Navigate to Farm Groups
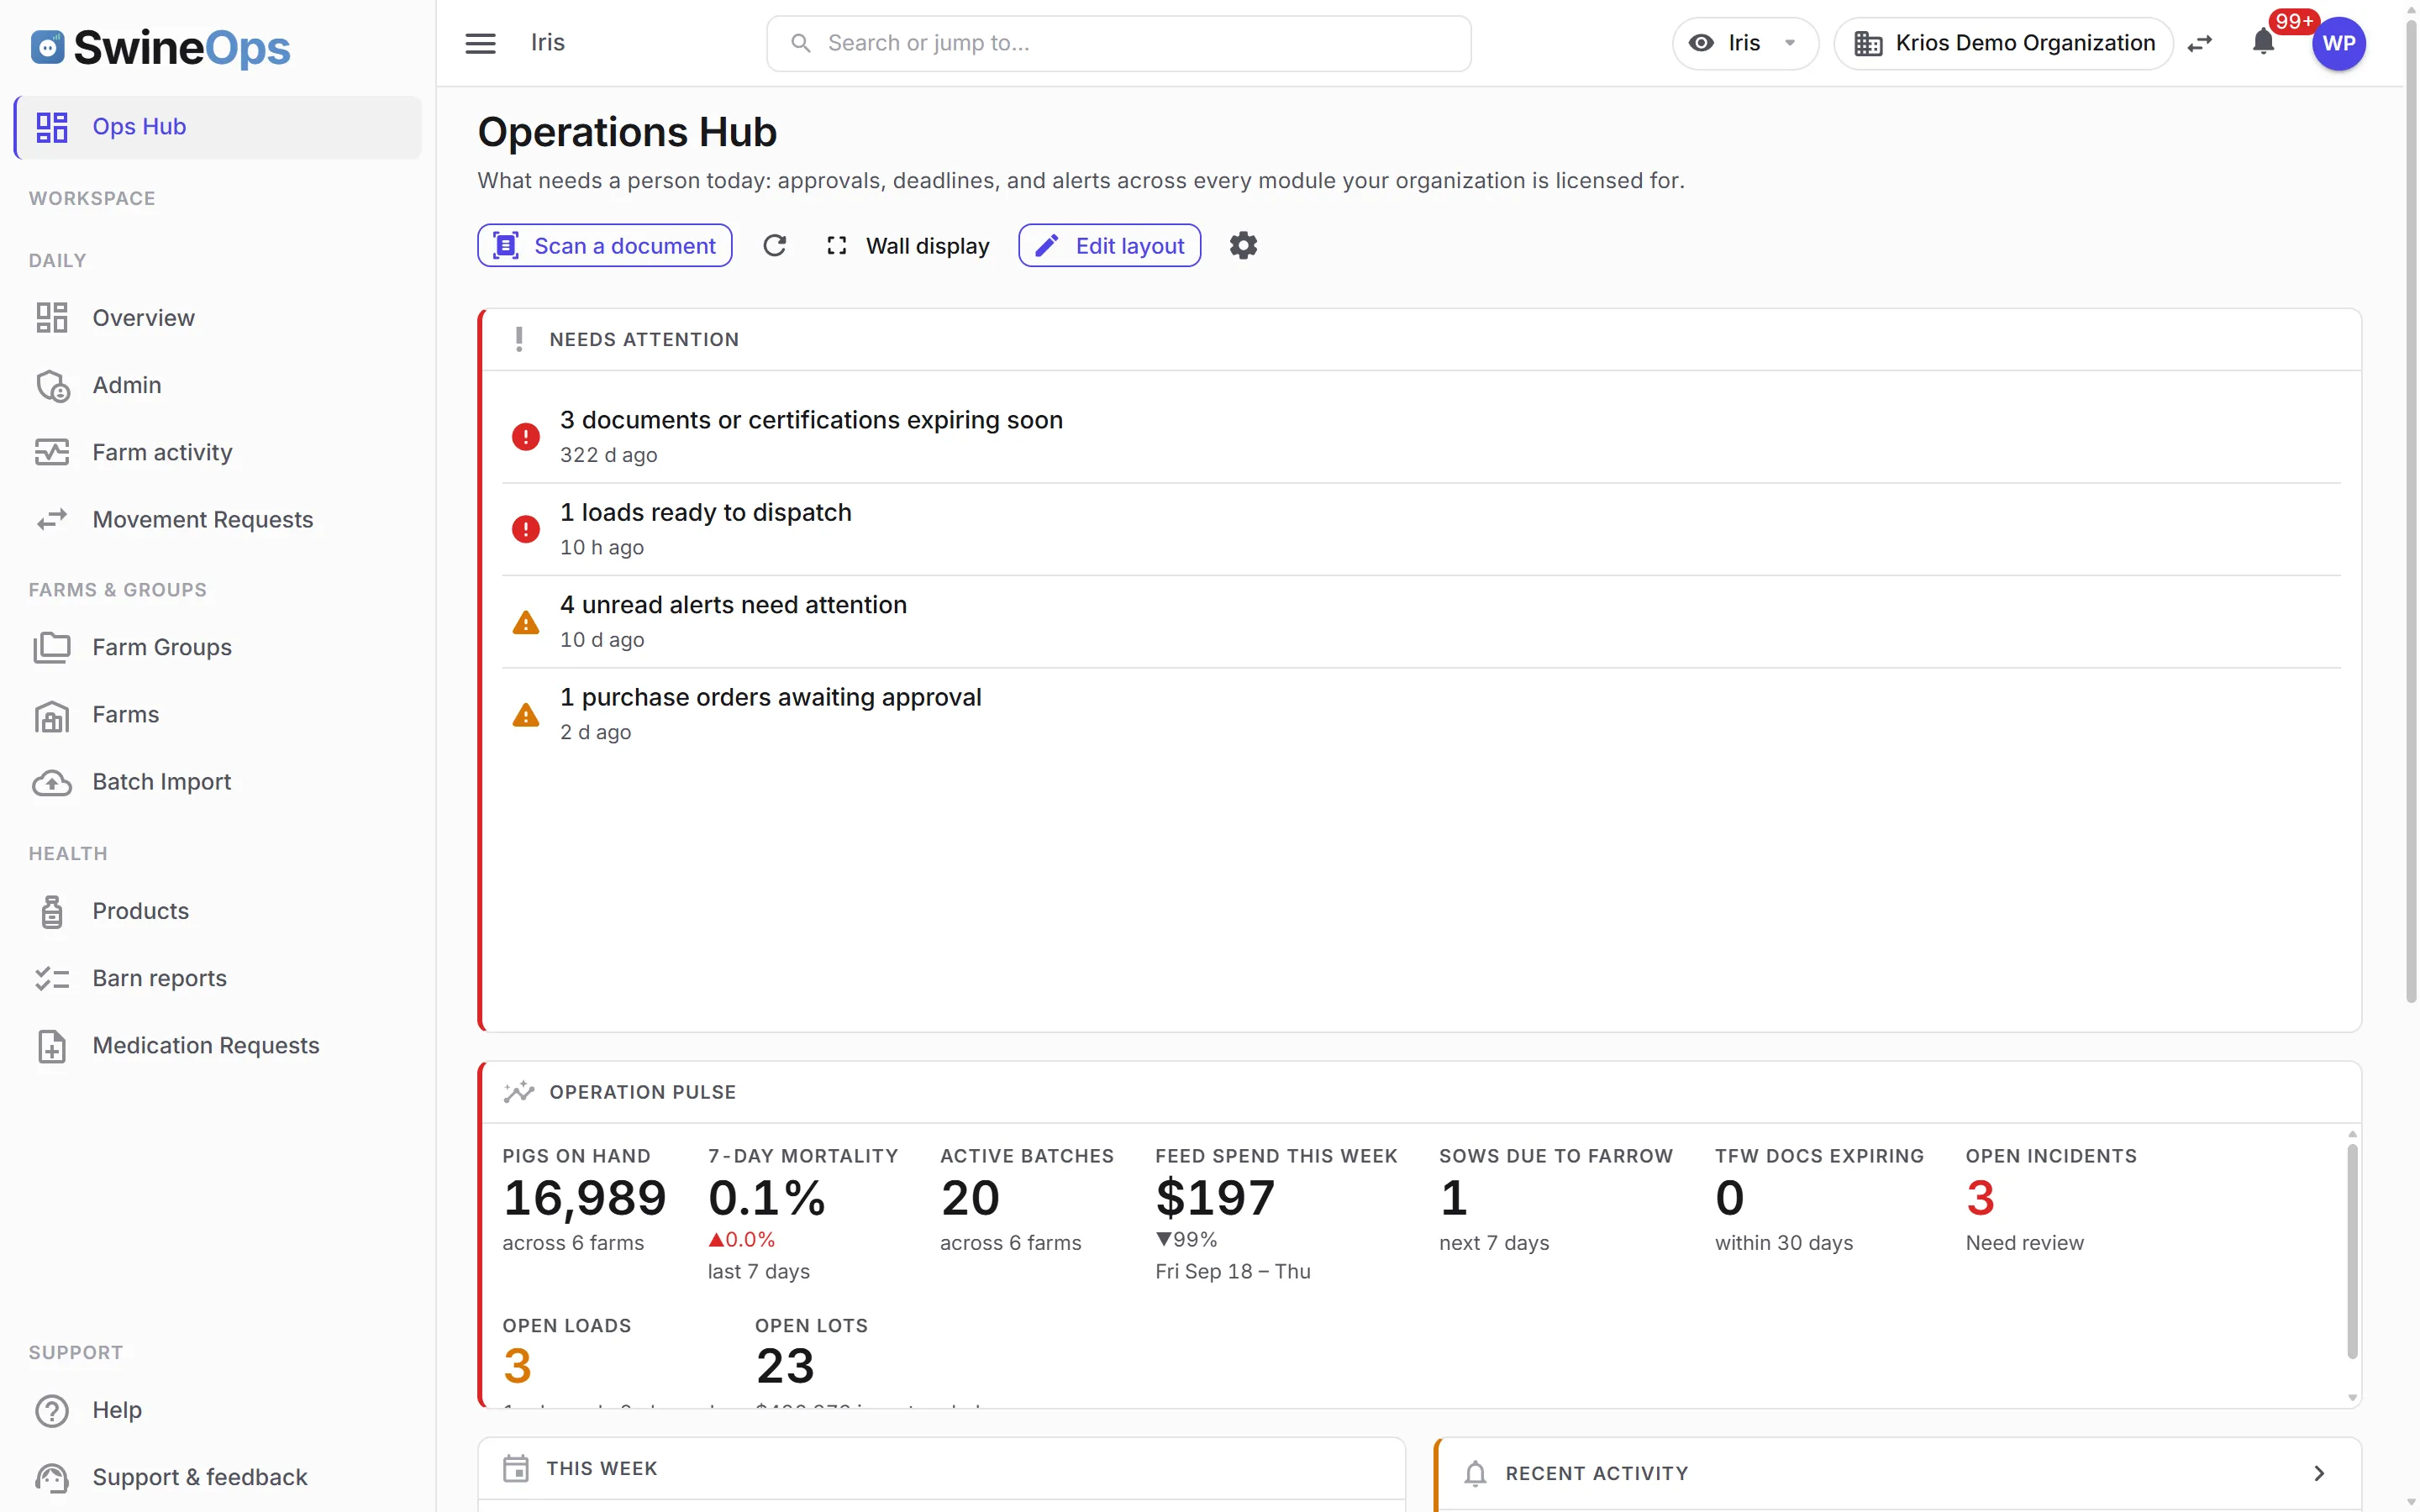 tap(218, 647)
